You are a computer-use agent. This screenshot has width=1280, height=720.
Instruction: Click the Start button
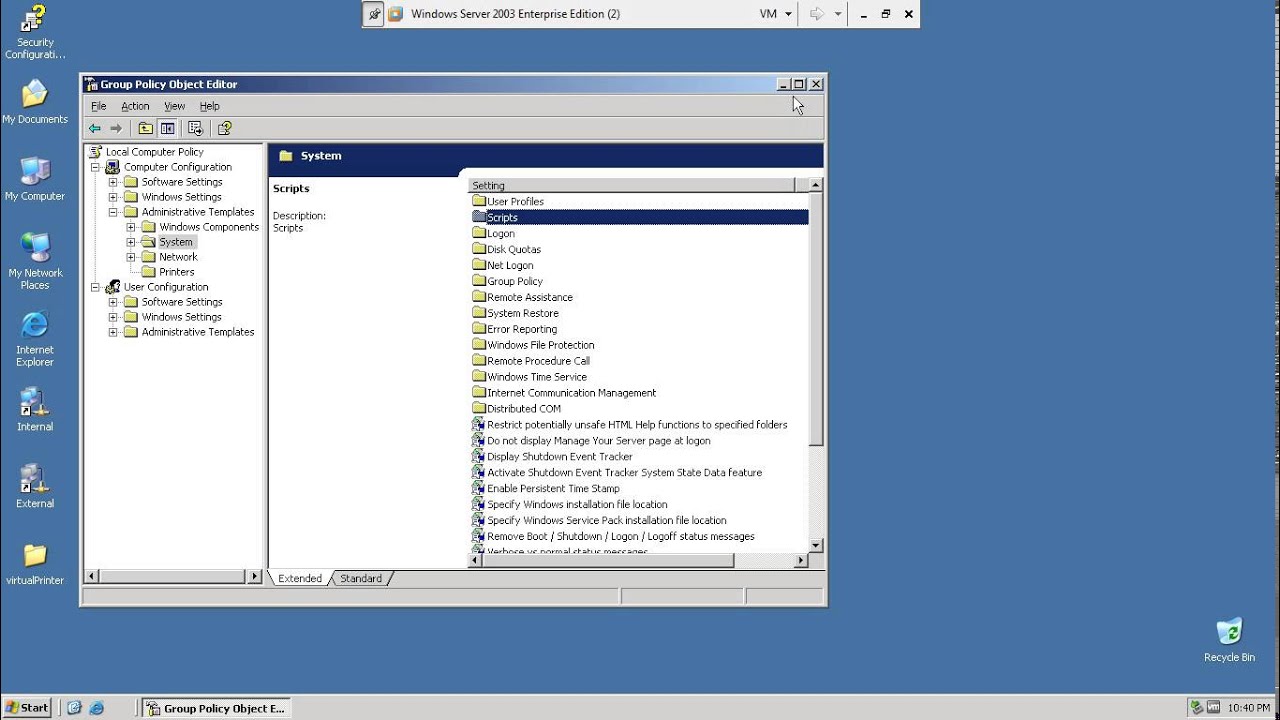point(27,708)
